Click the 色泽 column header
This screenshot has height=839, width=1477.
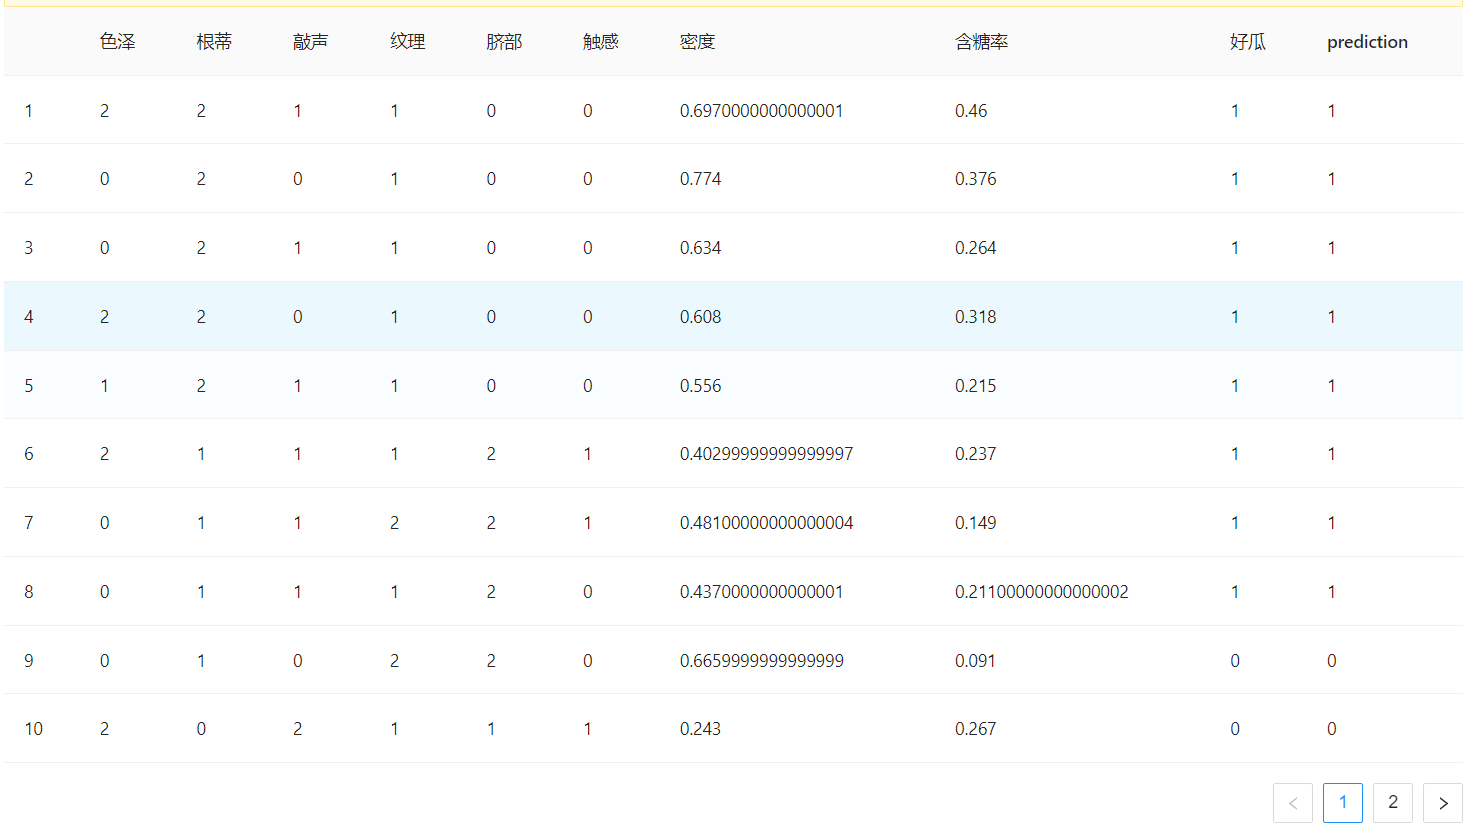pyautogui.click(x=117, y=42)
